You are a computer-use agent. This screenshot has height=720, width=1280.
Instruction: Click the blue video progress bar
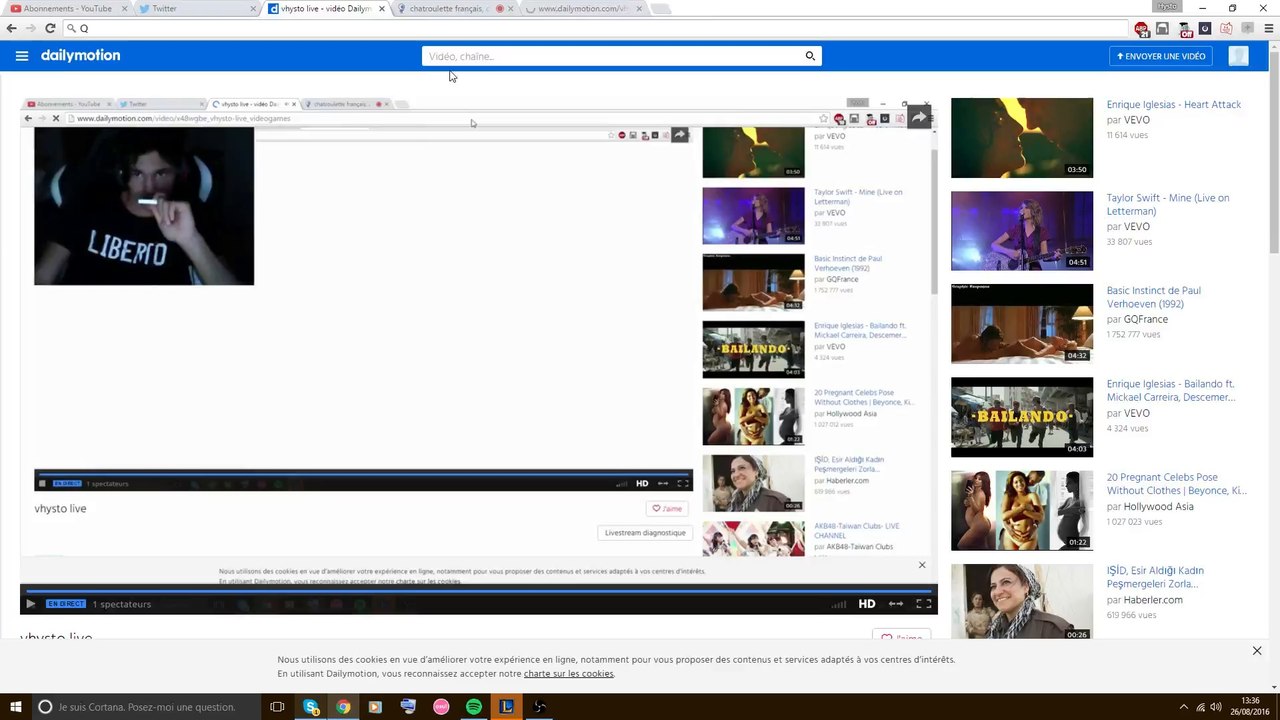[x=479, y=589]
